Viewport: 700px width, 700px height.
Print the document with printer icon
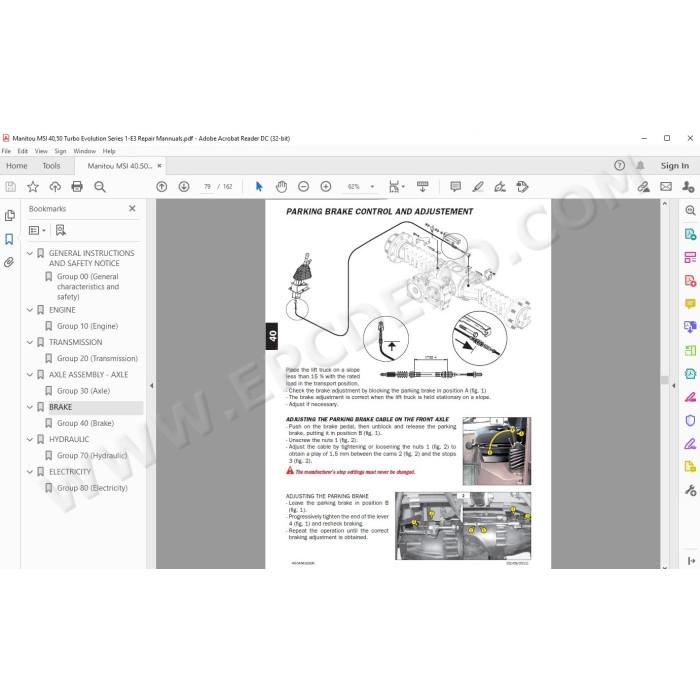(77, 187)
